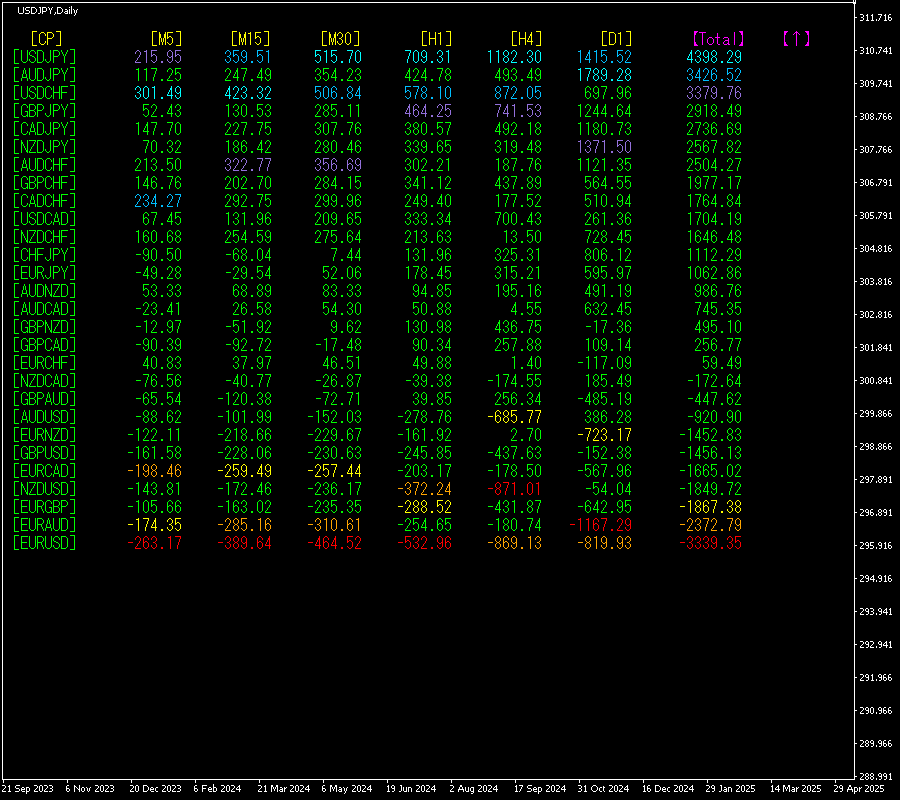This screenshot has height=800, width=900.
Task: Select the [GBPCAD] pair label
Action: (x=44, y=345)
